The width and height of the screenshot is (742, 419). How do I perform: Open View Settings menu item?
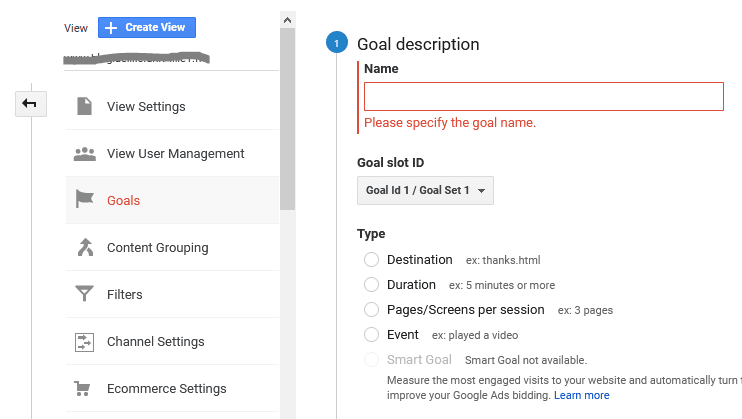146,107
